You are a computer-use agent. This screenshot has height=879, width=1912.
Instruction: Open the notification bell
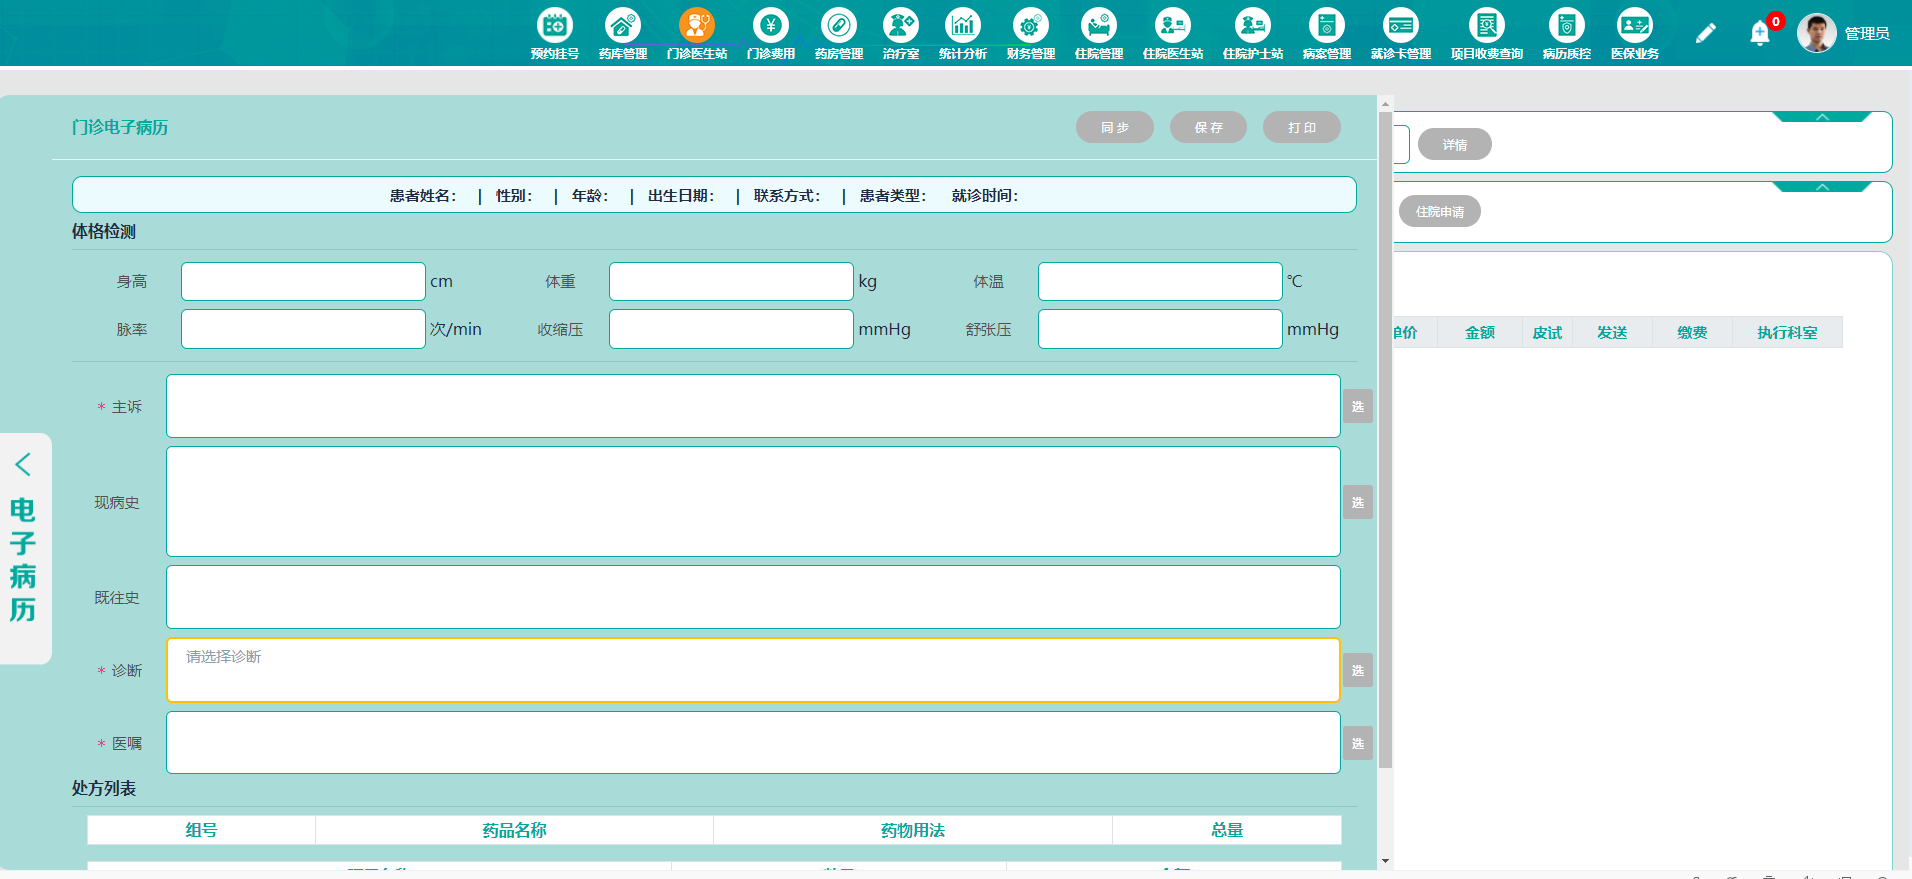pos(1760,33)
